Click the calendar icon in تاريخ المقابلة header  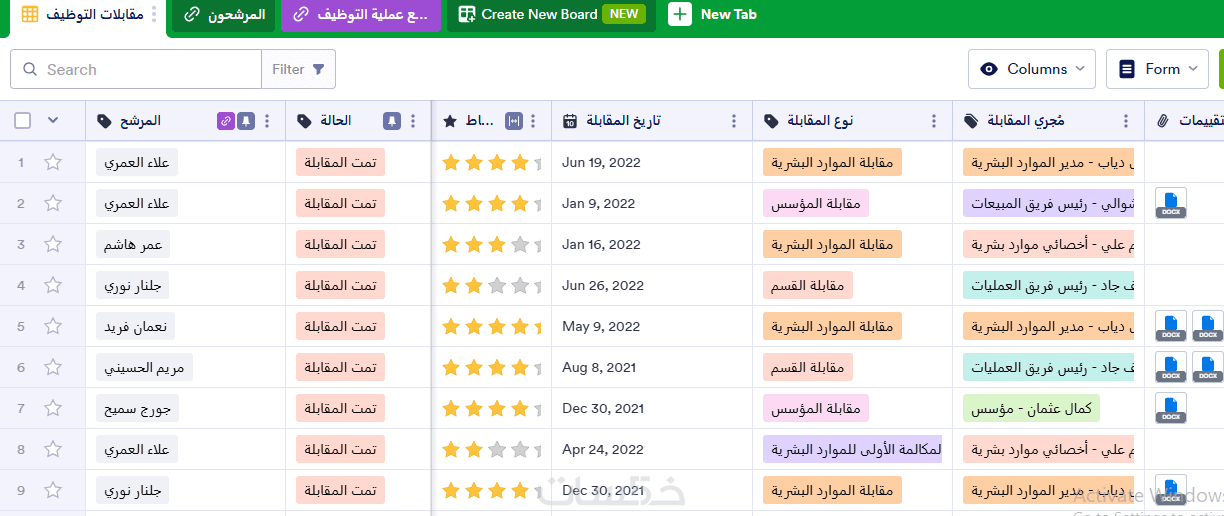(570, 121)
